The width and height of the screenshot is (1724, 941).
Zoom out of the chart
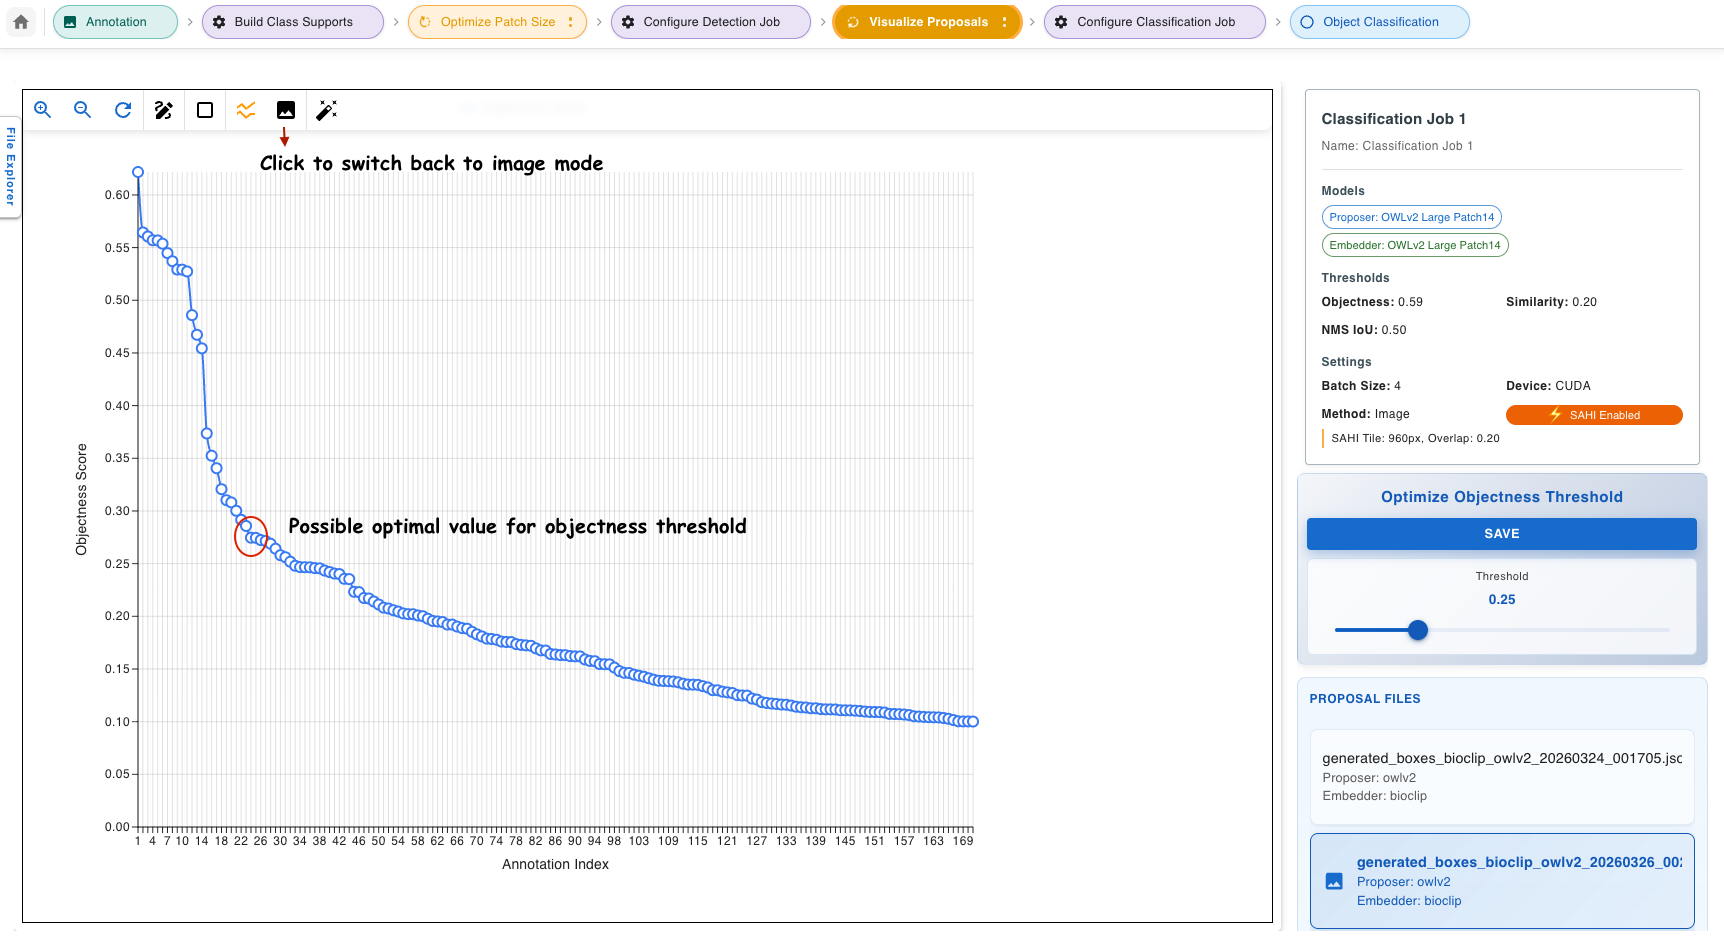click(x=83, y=110)
